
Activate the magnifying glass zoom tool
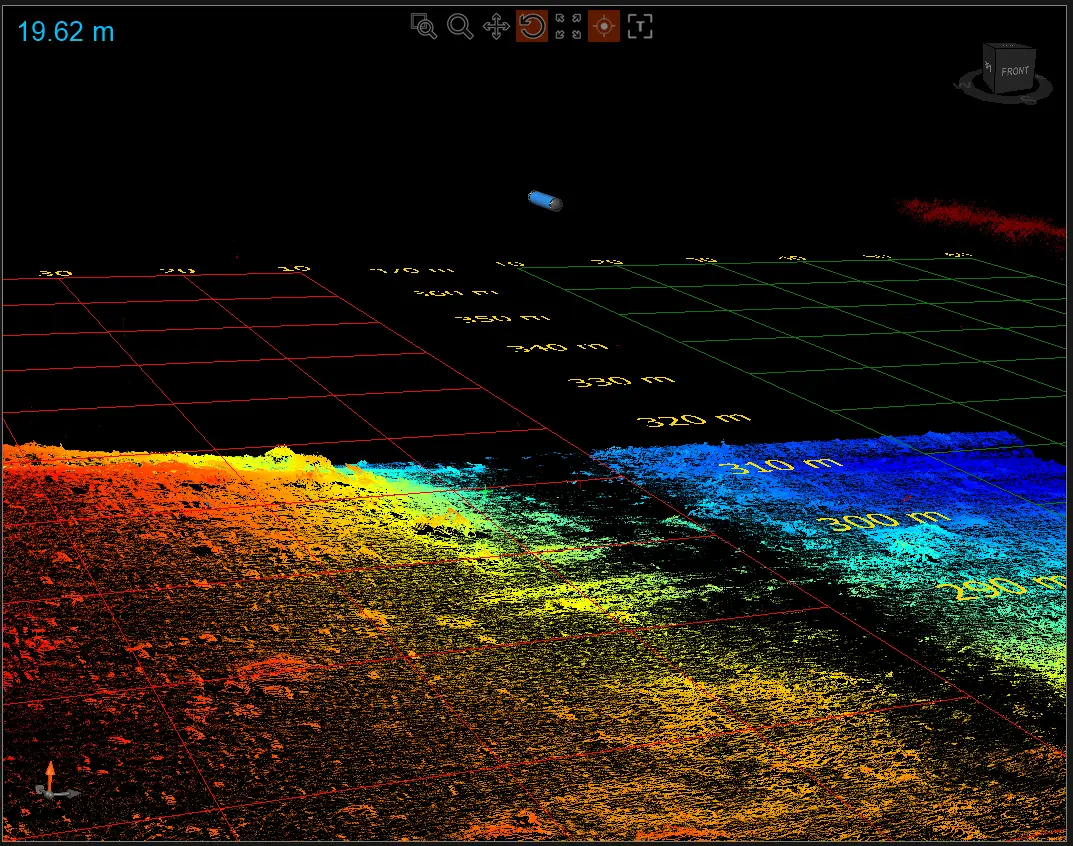click(x=460, y=26)
